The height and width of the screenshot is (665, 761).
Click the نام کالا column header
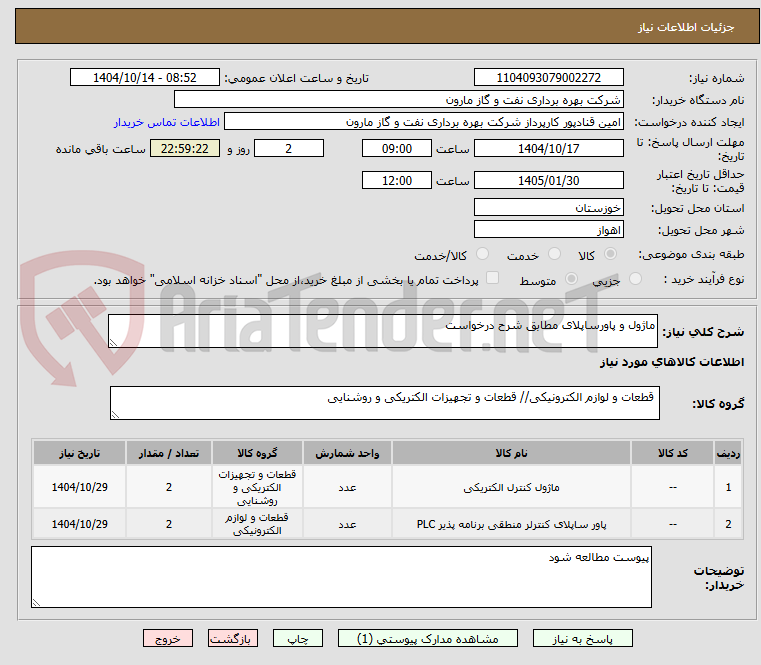click(x=511, y=453)
